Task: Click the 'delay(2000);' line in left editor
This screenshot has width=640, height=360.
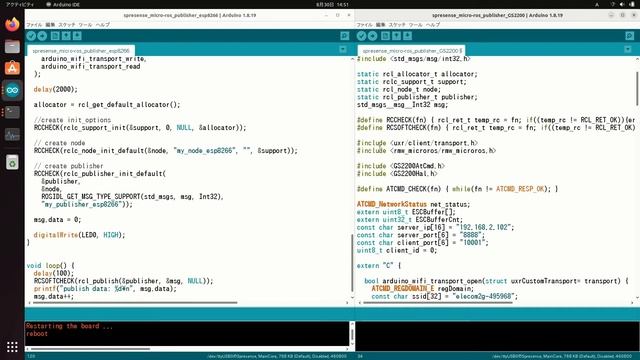Action: [56, 89]
